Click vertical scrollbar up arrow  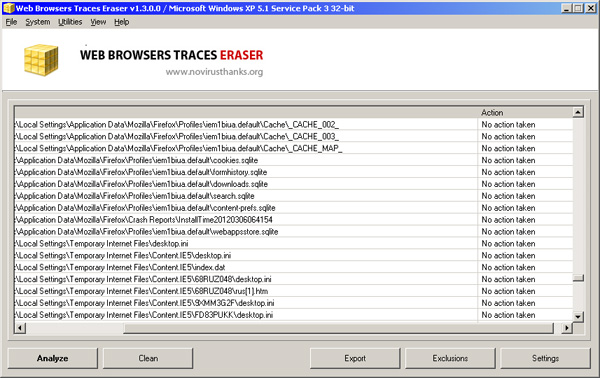click(578, 112)
